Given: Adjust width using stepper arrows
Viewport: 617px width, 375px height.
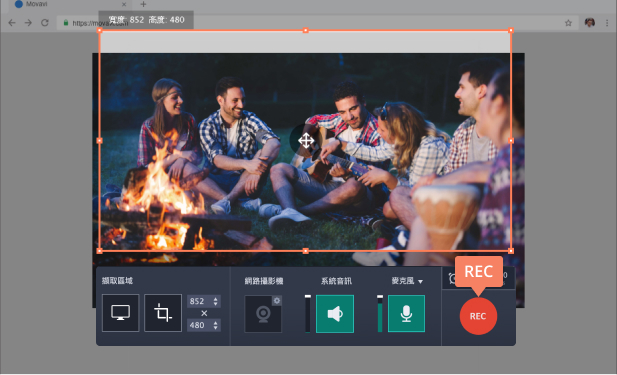Looking at the screenshot, I should [216, 301].
